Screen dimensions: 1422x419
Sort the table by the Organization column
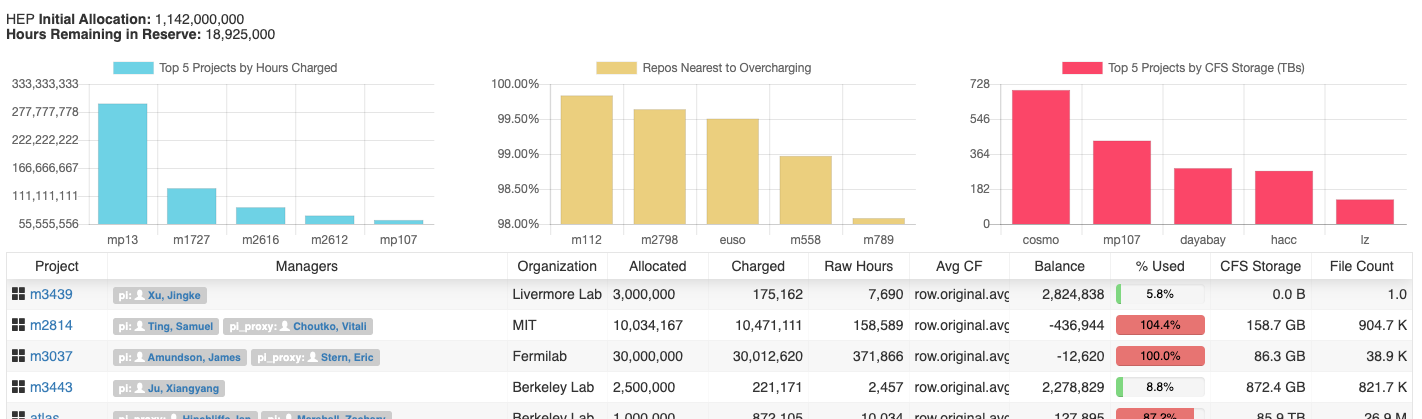tap(557, 266)
